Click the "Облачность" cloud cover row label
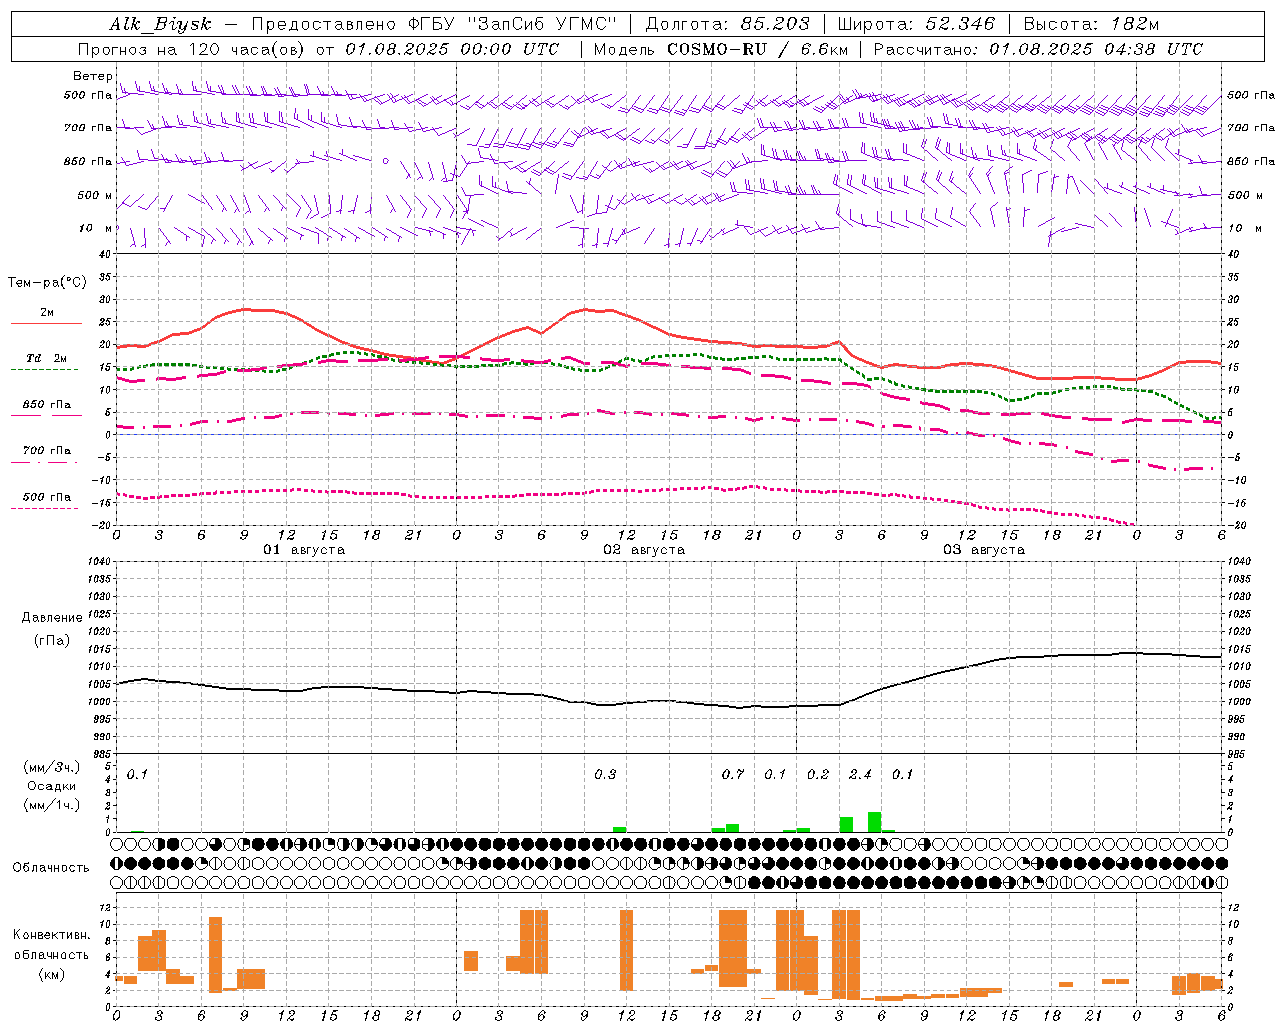1280x1024 pixels. pos(51,868)
